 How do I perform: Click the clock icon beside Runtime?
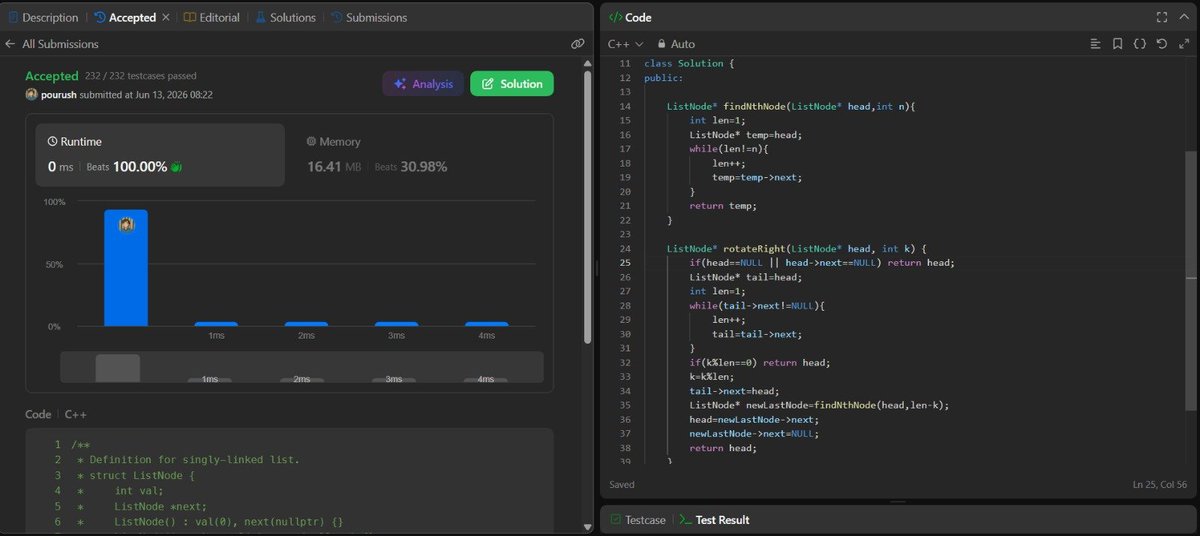point(52,142)
